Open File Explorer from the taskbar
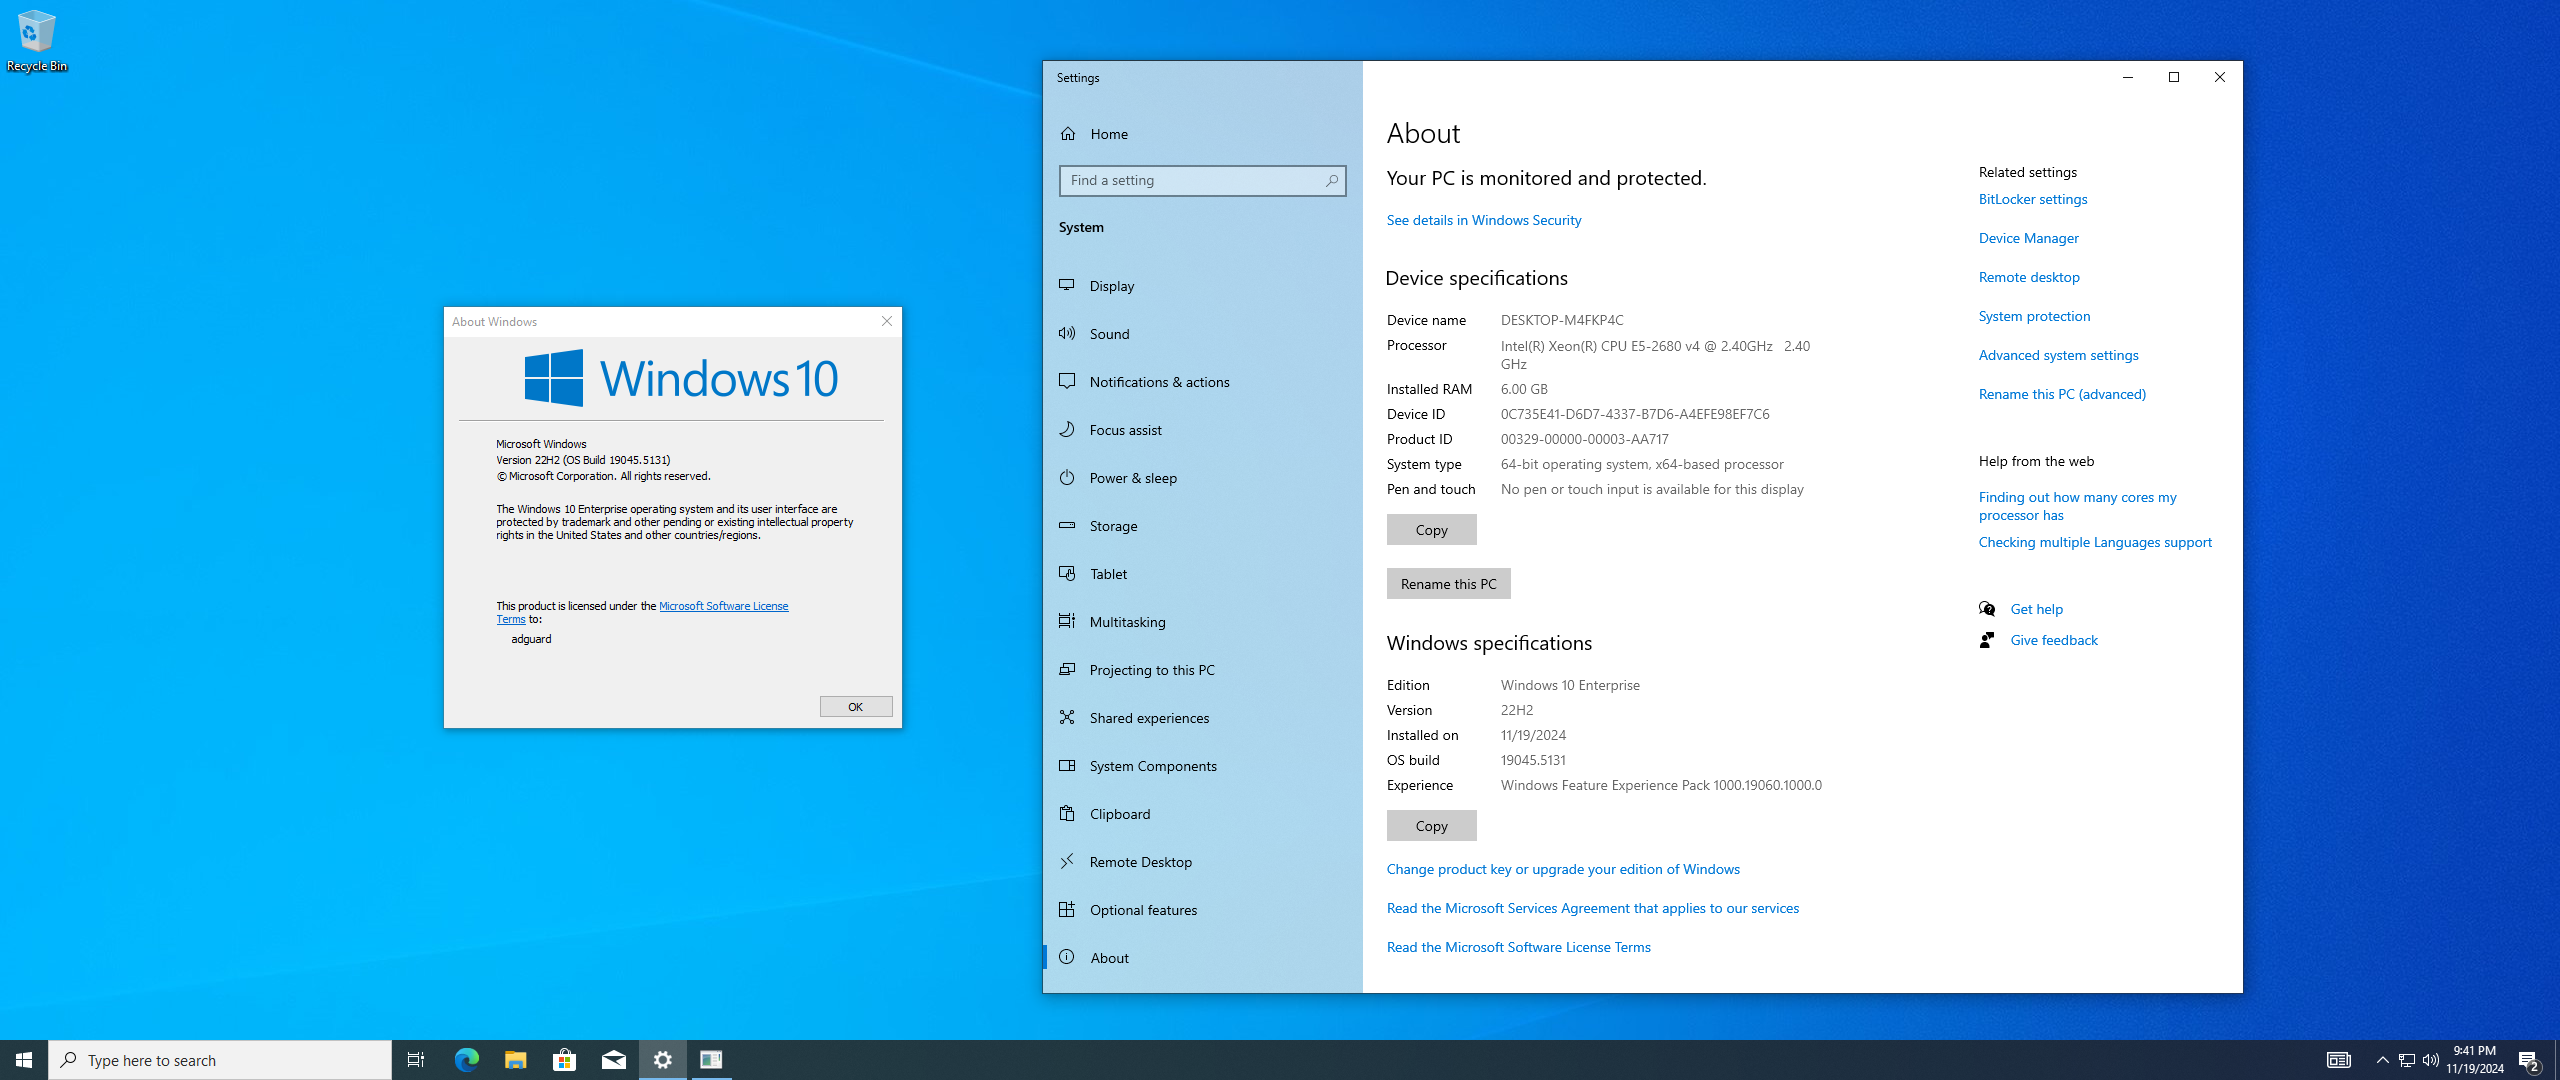The image size is (2560, 1080). (x=515, y=1059)
